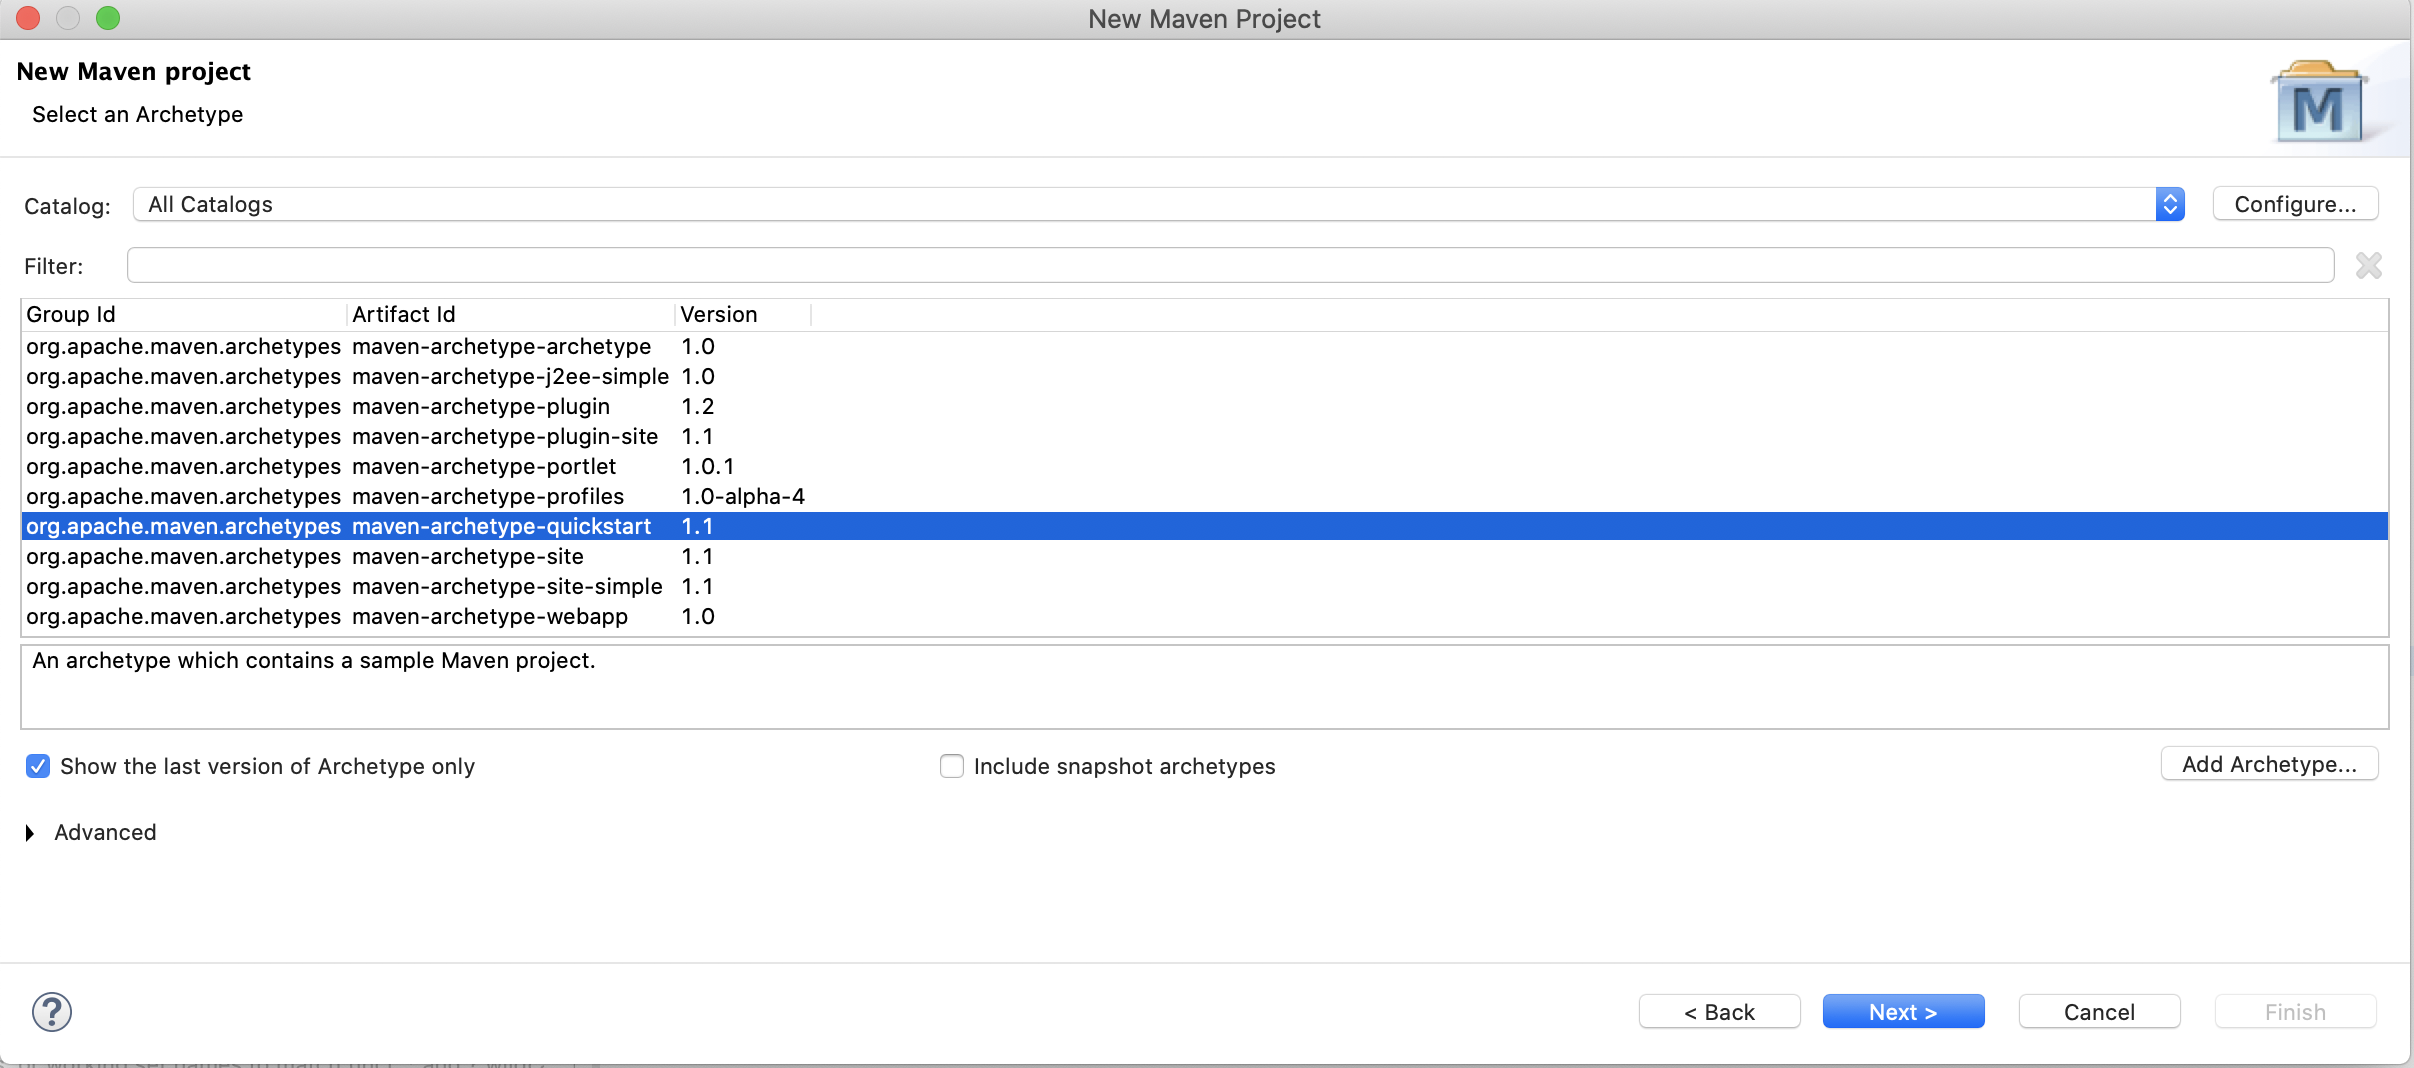2414x1068 pixels.
Task: Select the maven-archetype-archetype row
Action: coord(1204,347)
